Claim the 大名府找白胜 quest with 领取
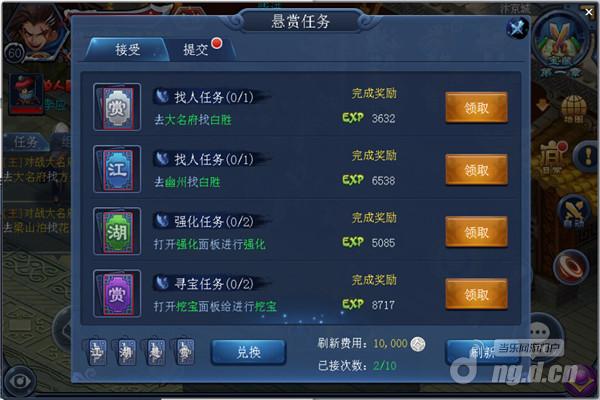Screen dimensions: 600x400 (476, 108)
